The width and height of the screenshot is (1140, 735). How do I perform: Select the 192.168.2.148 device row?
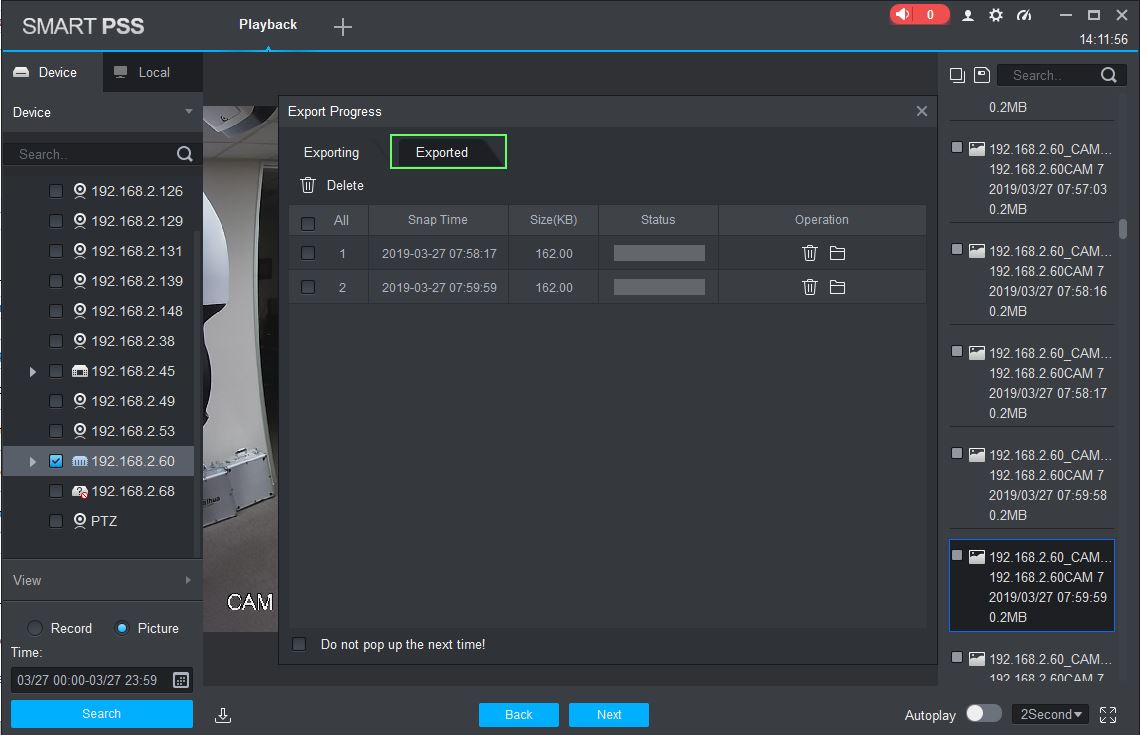point(98,311)
